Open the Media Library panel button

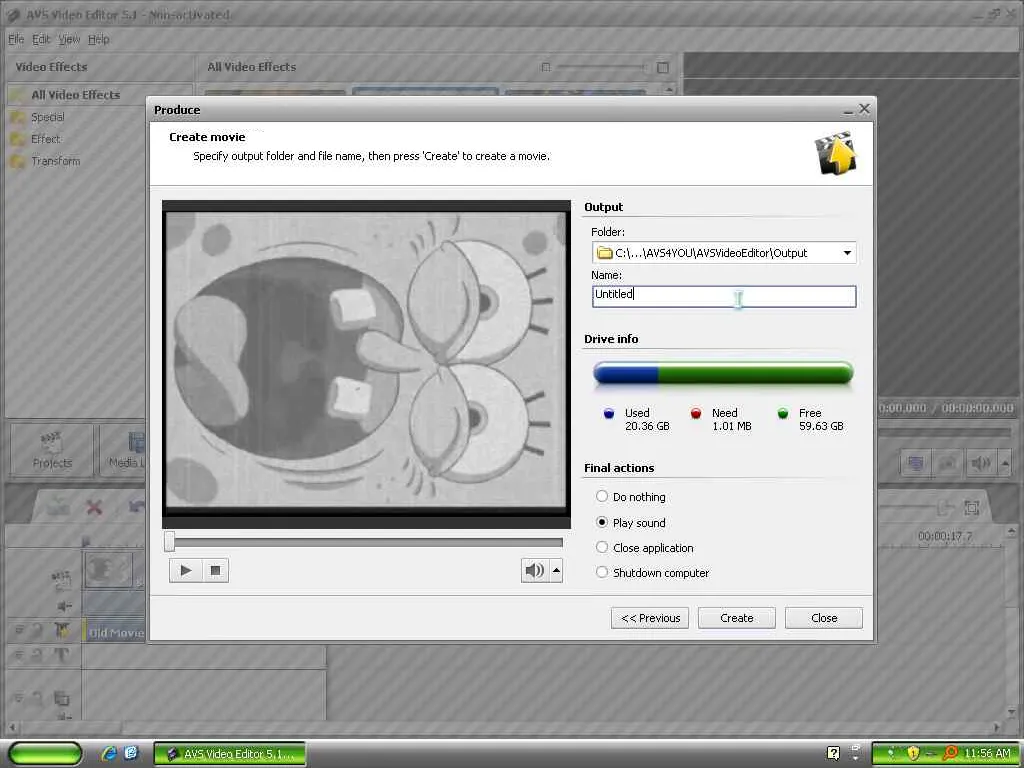(x=124, y=450)
